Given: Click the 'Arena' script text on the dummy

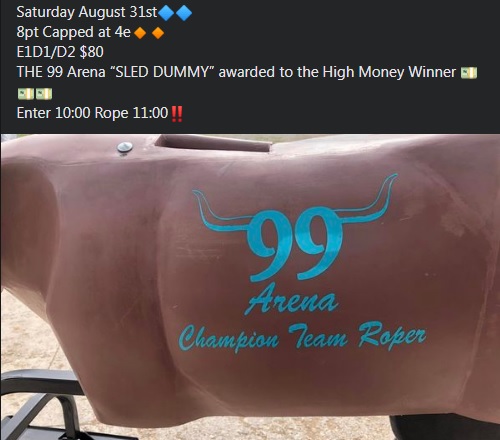Looking at the screenshot, I should [292, 299].
